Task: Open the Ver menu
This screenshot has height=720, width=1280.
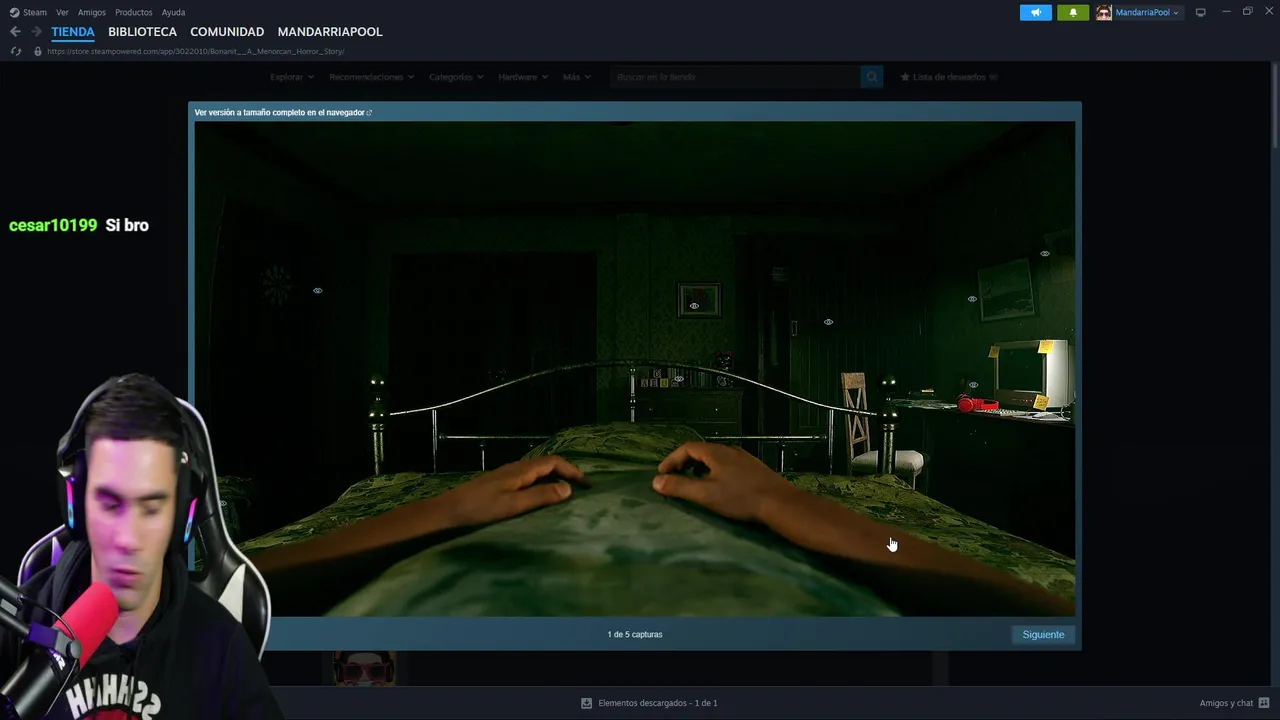Action: pyautogui.click(x=62, y=12)
